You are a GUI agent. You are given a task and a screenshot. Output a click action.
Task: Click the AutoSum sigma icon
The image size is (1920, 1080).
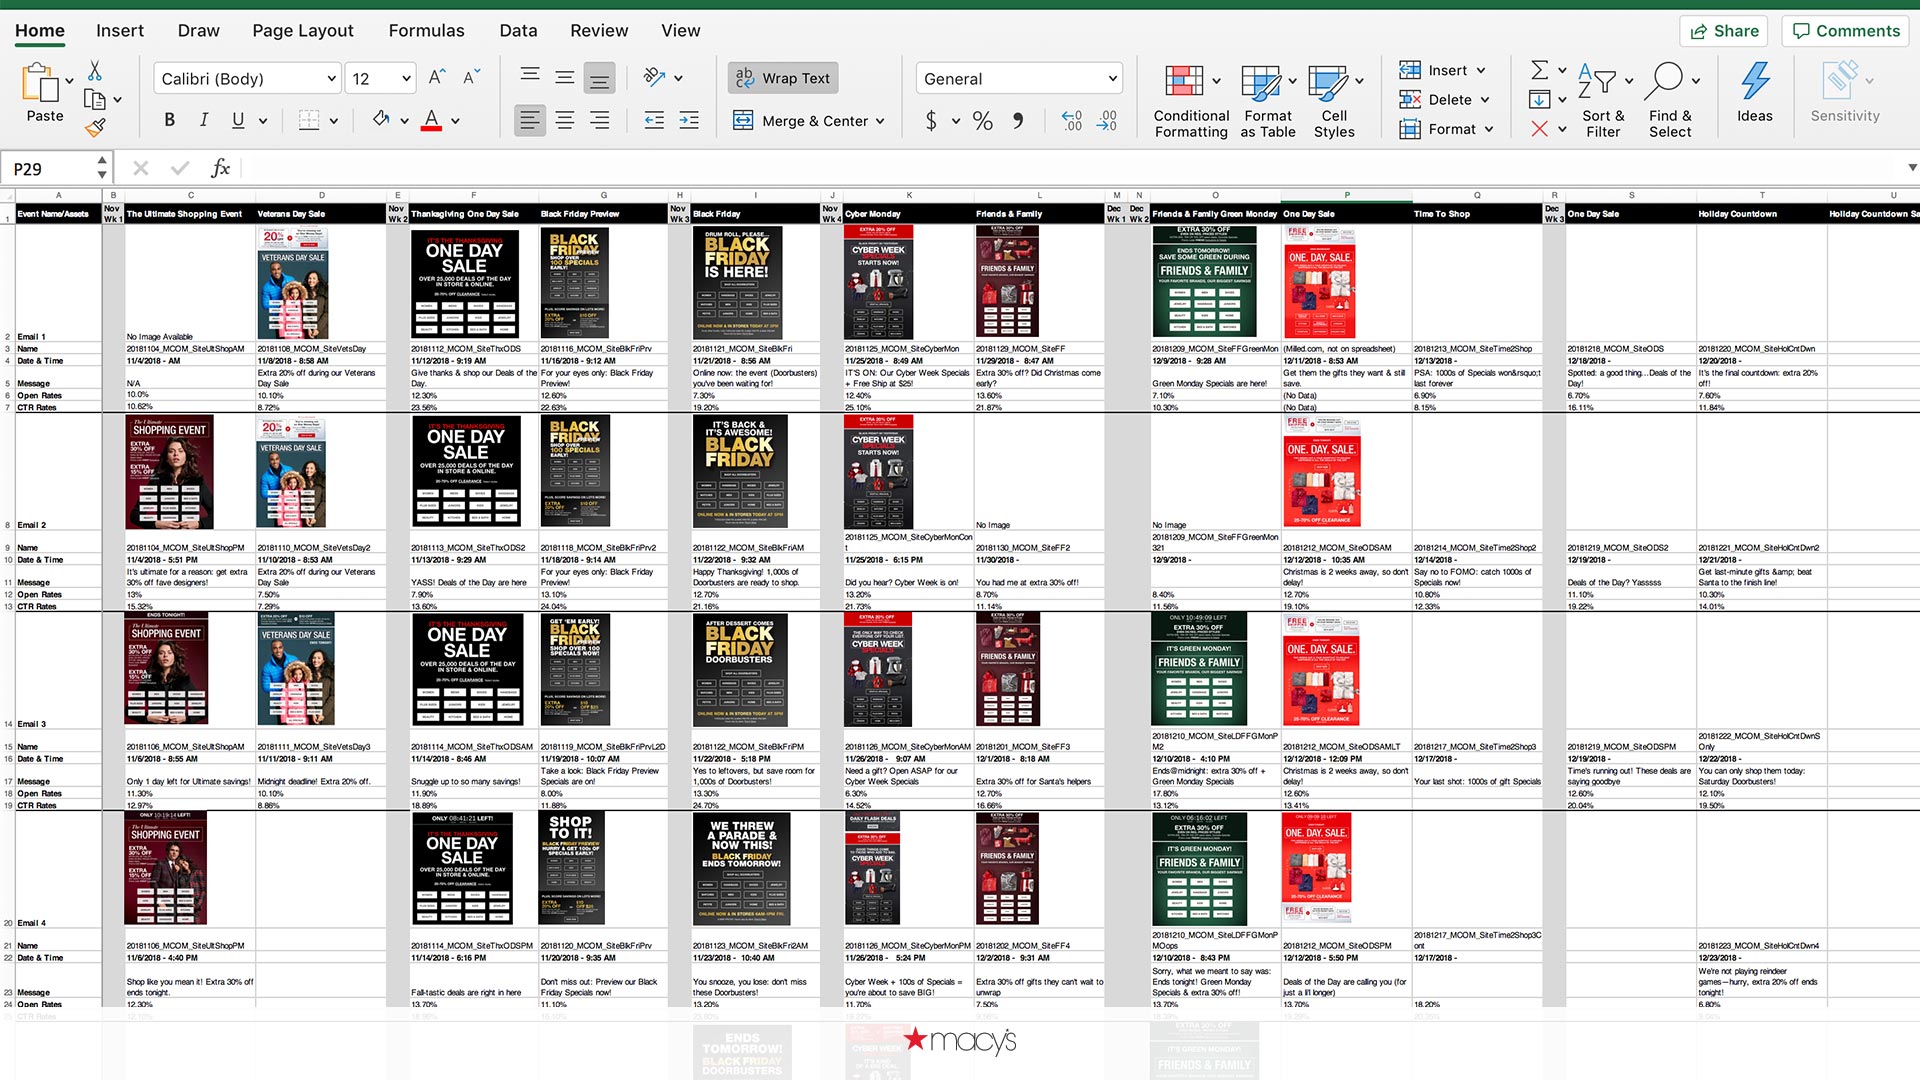[1540, 70]
